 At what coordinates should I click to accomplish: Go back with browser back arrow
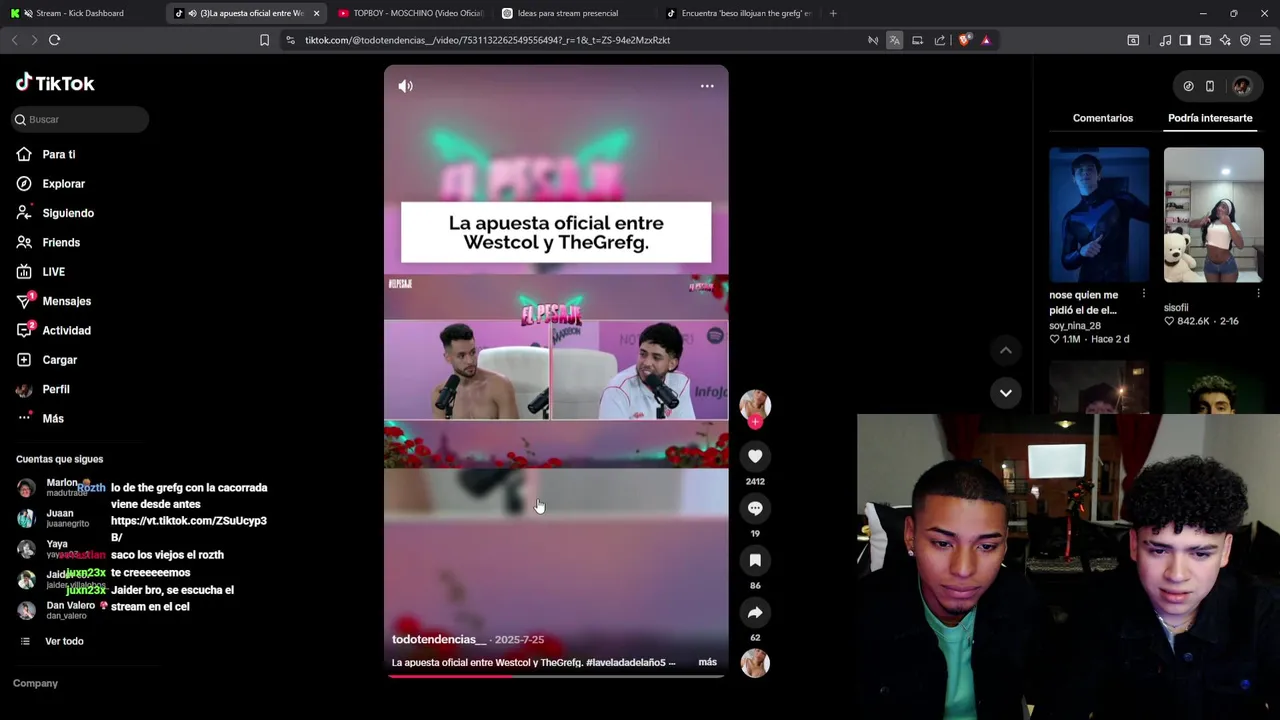14,40
